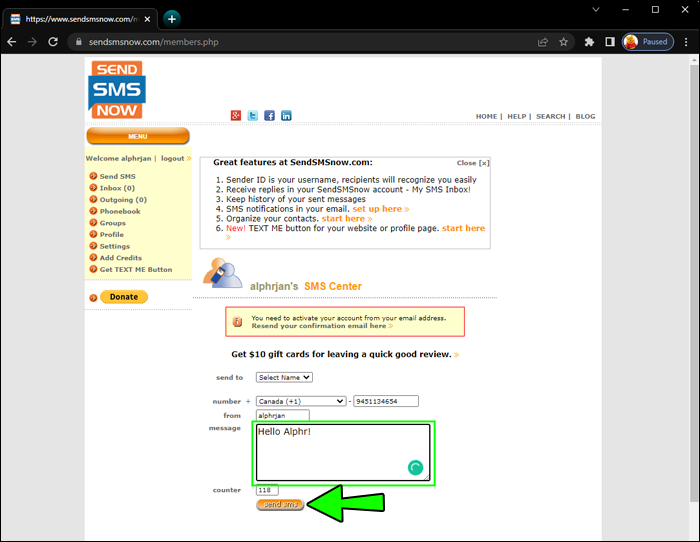Screen dimensions: 700x542
Task: Click Resend your confirmation email here
Action: [319, 326]
